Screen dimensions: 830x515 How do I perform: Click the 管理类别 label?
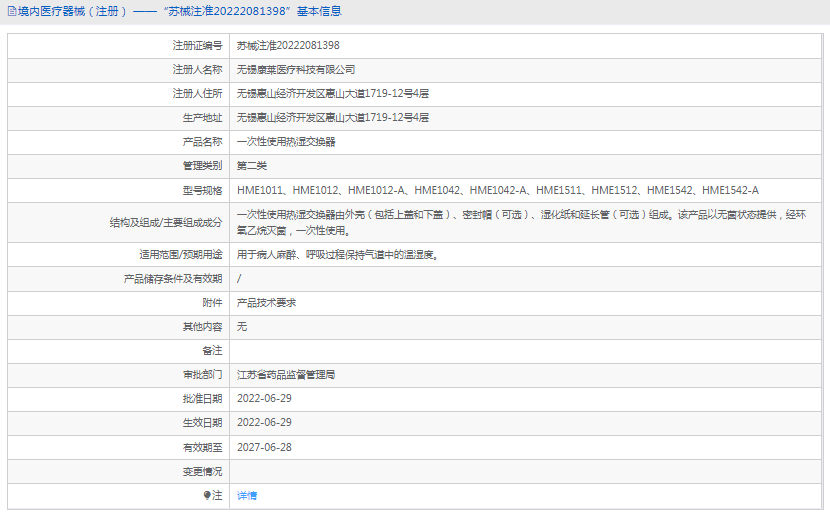point(203,166)
